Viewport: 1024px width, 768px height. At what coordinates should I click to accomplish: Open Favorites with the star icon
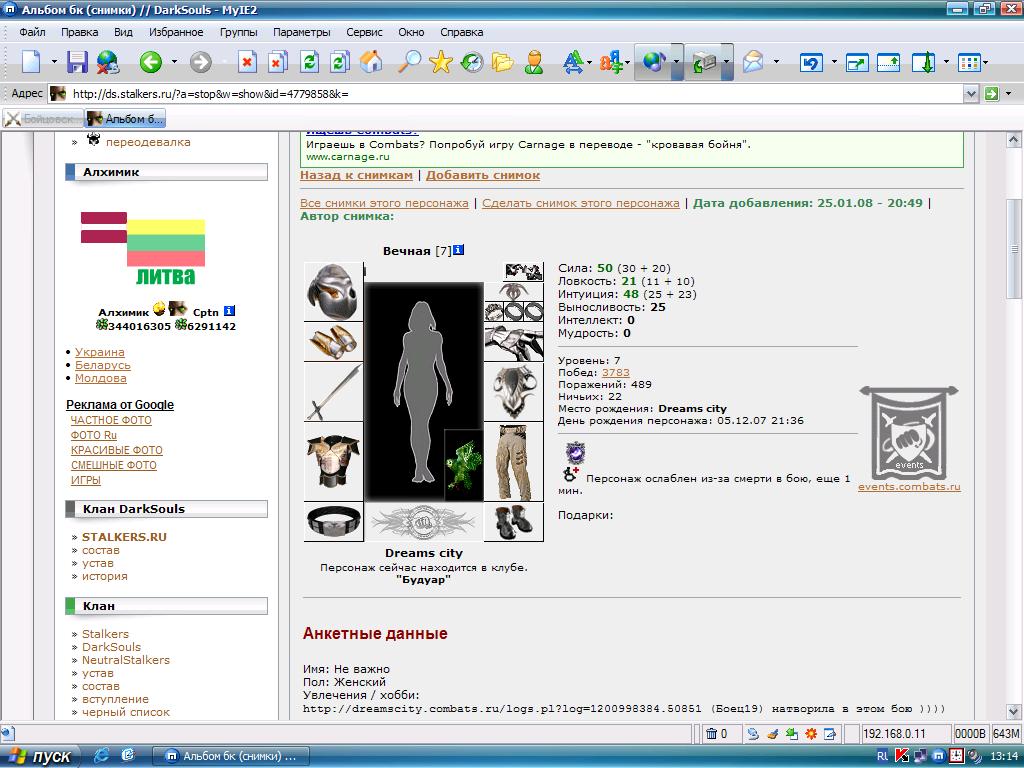(x=441, y=62)
